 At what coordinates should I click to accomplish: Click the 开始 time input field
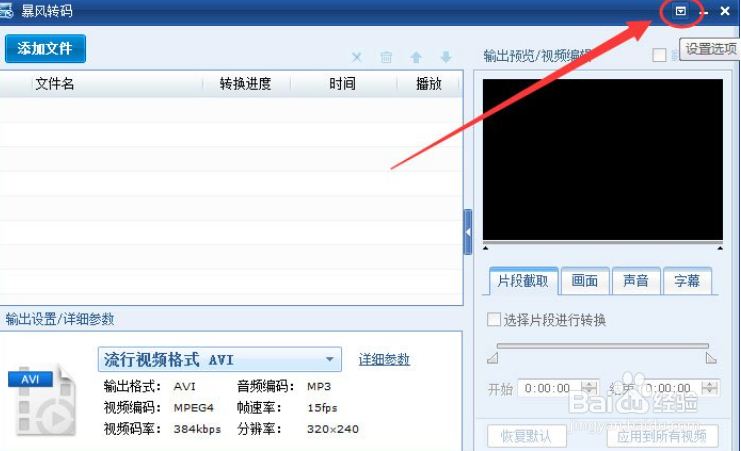pyautogui.click(x=549, y=388)
